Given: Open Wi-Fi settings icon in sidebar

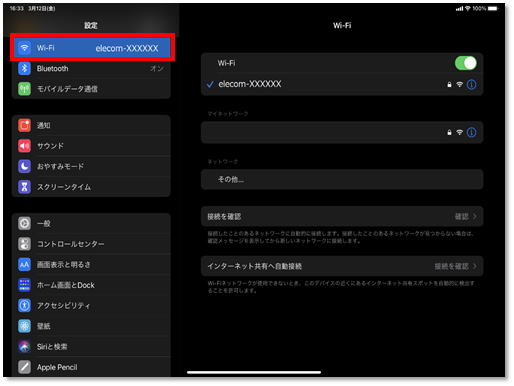Looking at the screenshot, I should (24, 48).
